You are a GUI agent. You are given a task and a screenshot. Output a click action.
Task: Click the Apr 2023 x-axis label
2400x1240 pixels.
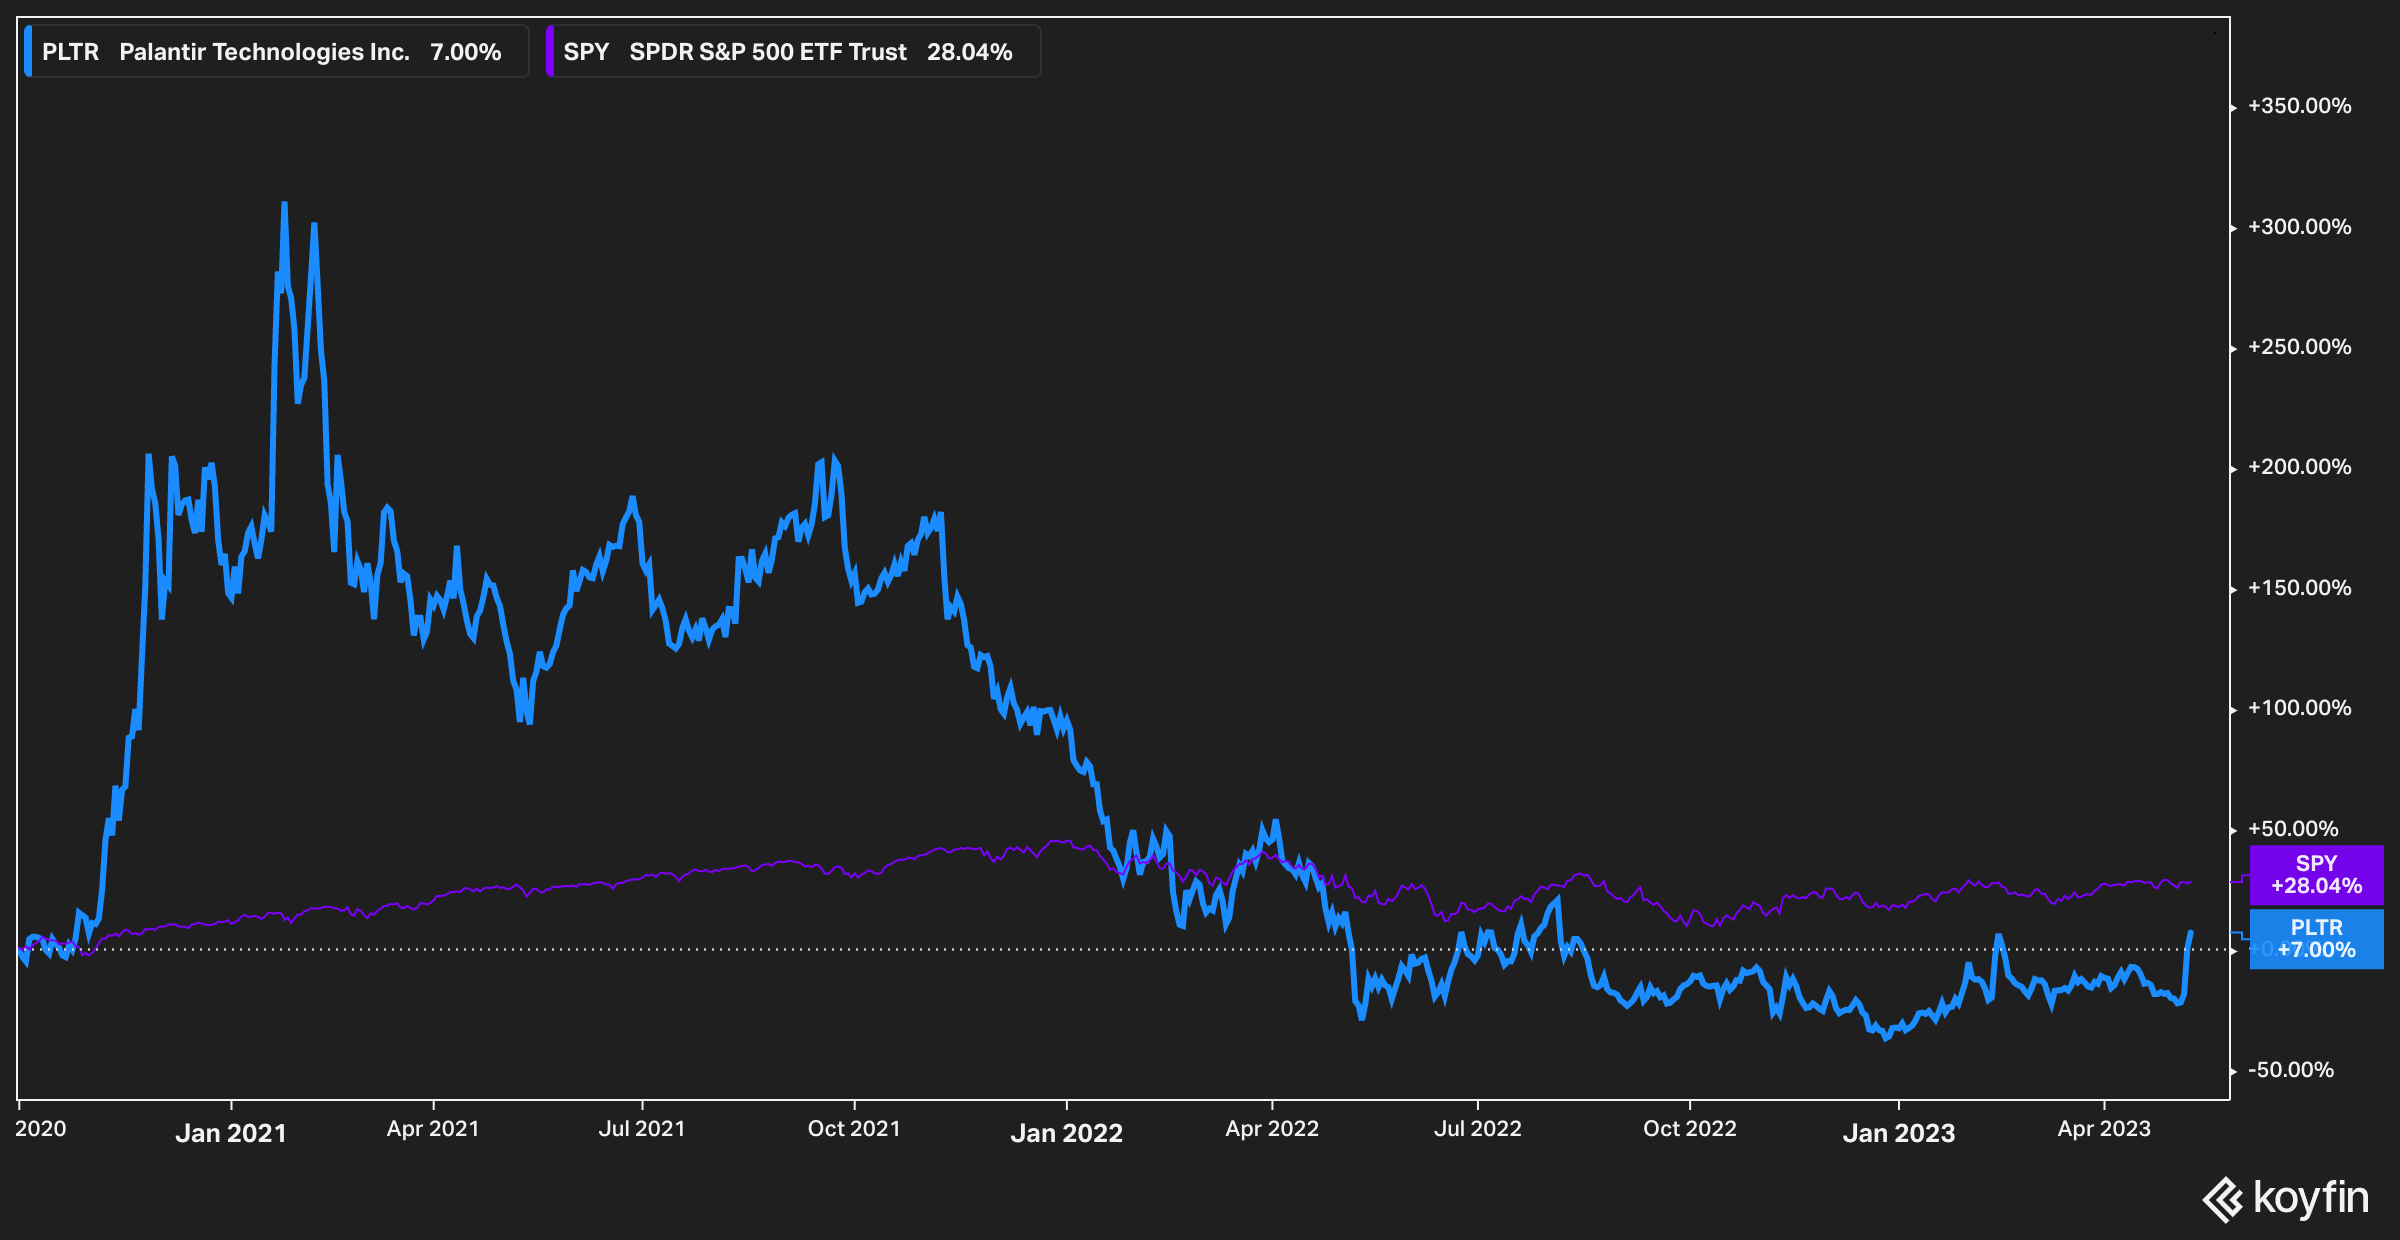[2104, 1129]
